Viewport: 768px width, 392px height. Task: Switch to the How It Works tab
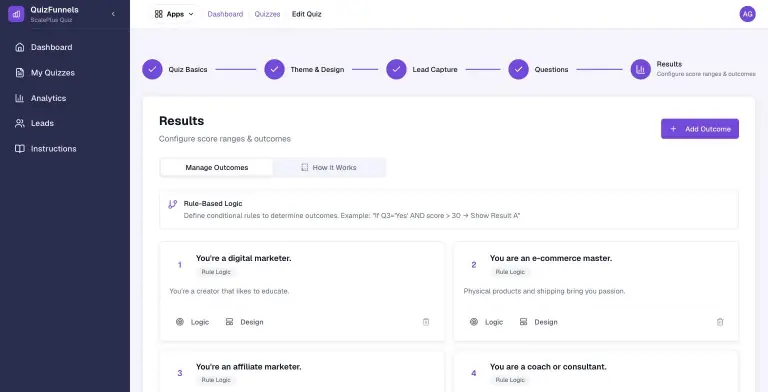click(x=329, y=168)
